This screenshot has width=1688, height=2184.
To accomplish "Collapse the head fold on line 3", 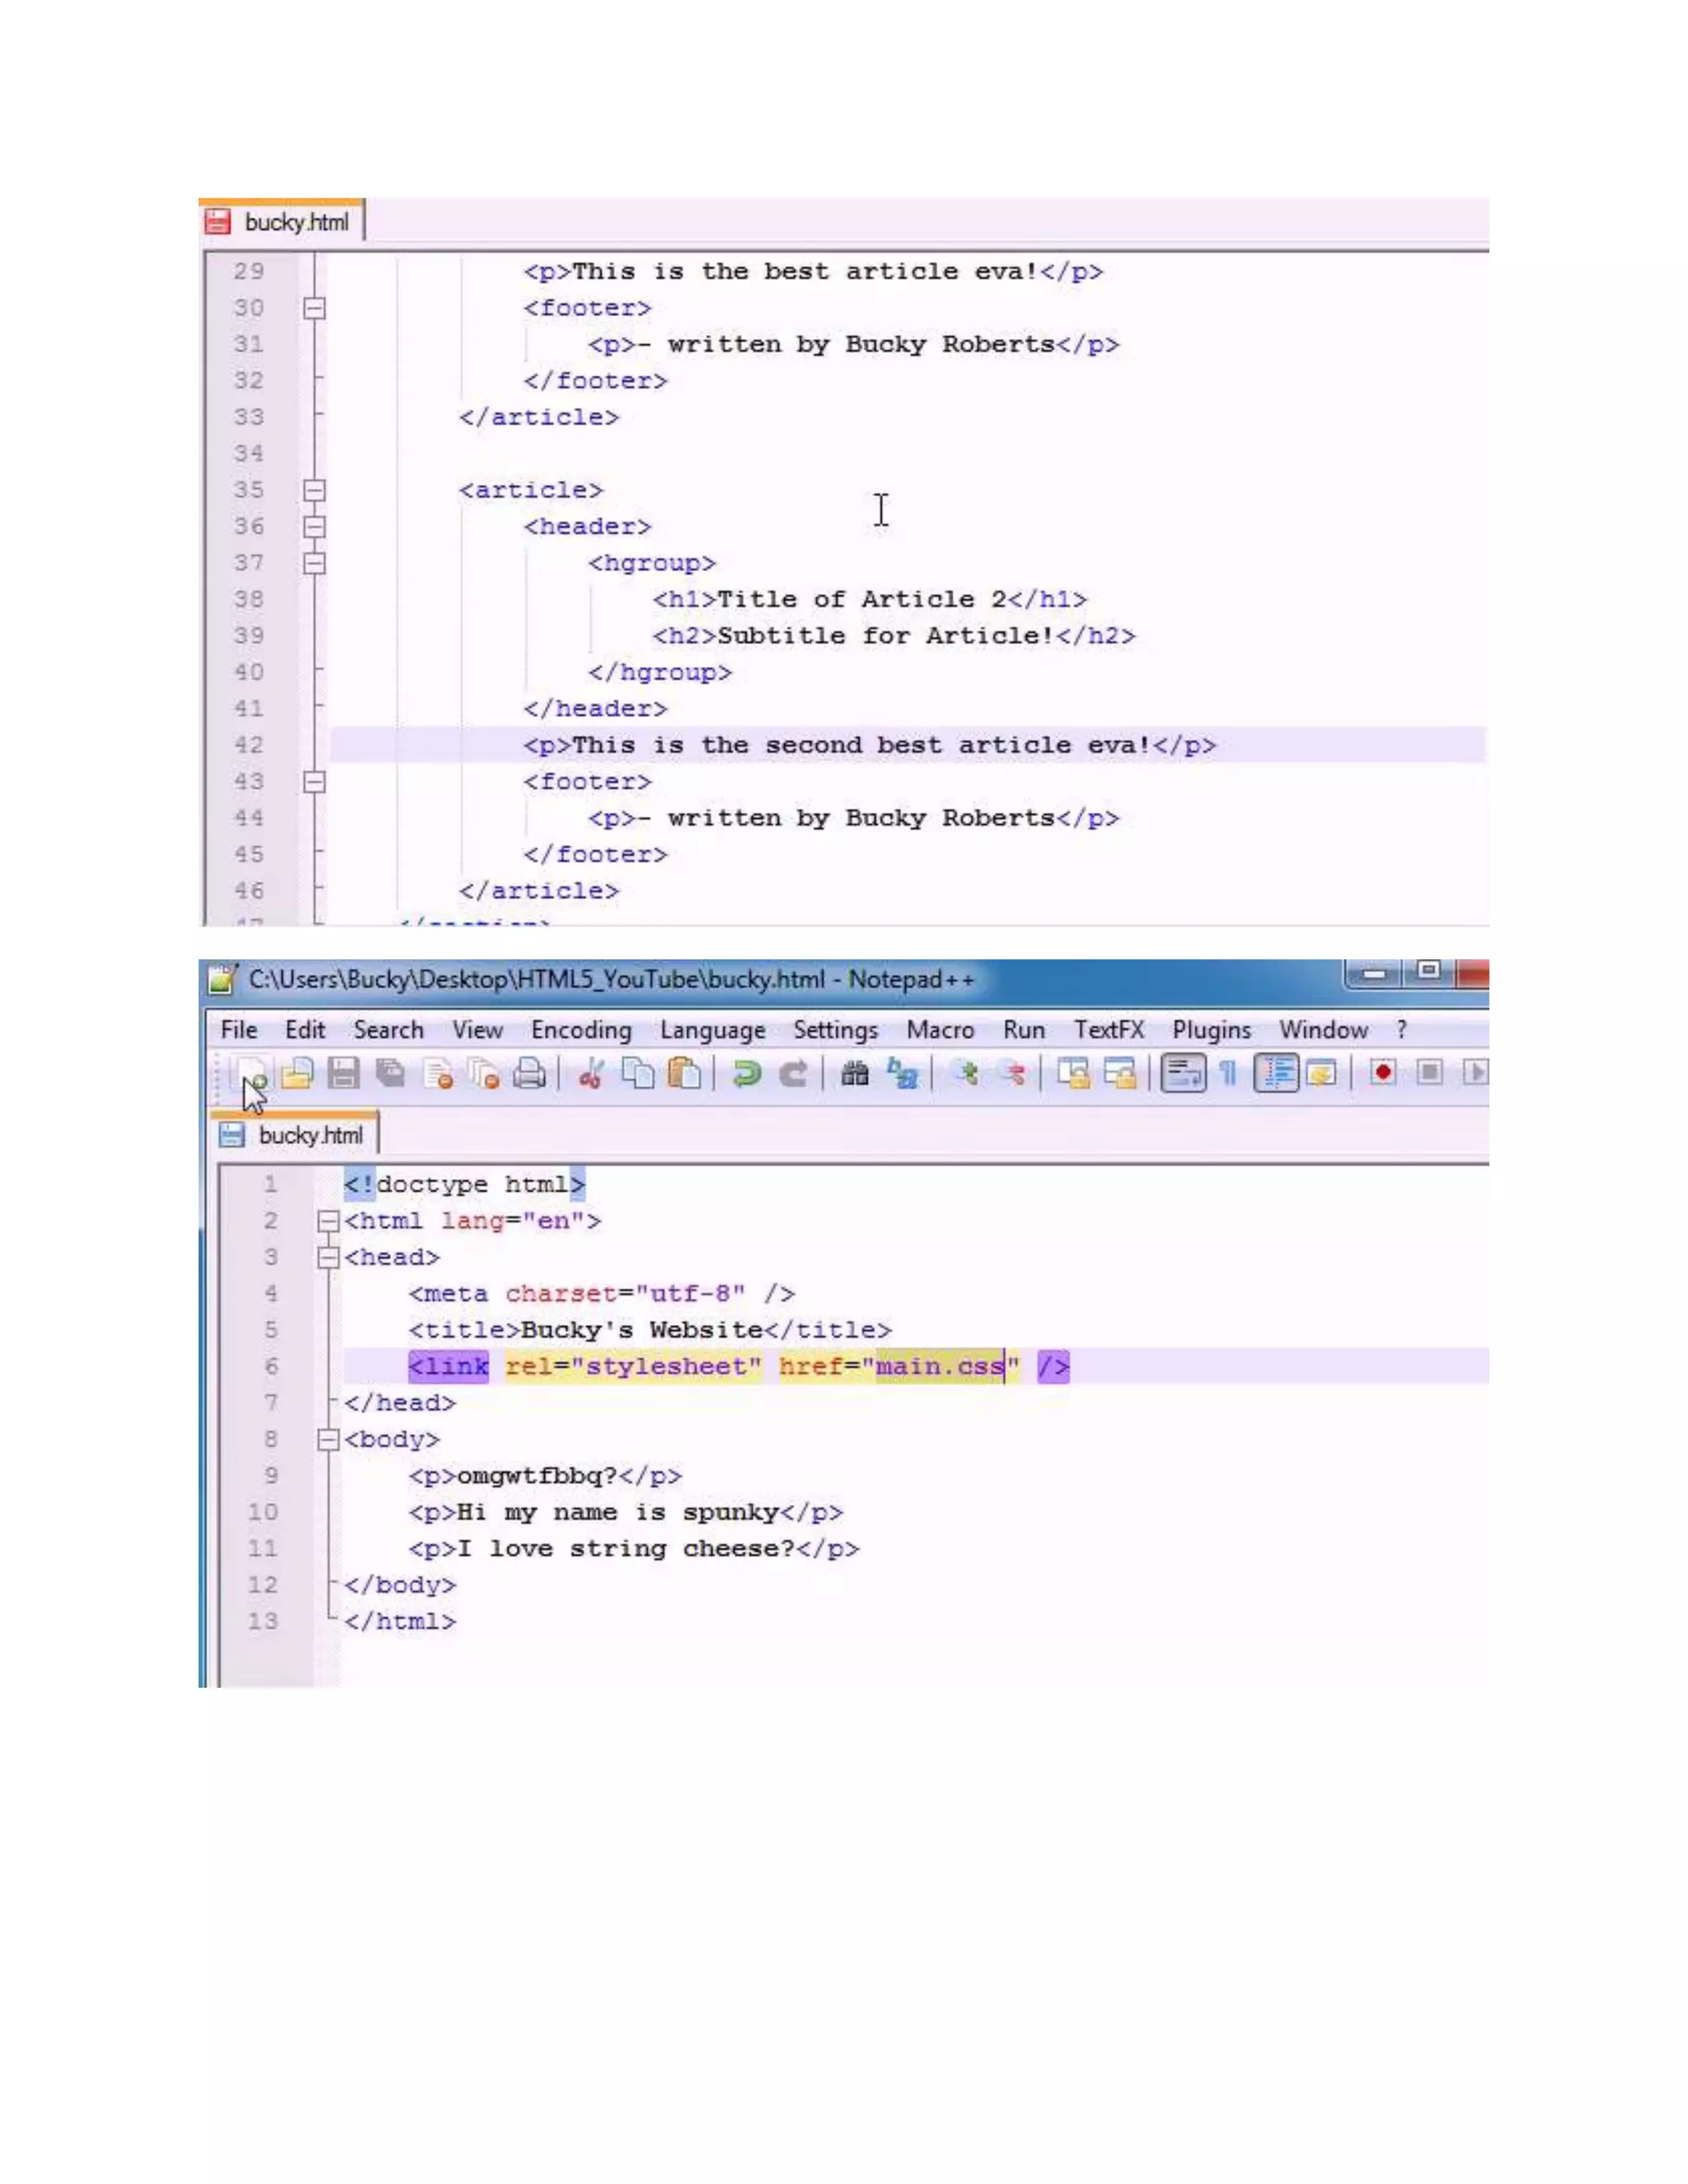I will 328,1257.
